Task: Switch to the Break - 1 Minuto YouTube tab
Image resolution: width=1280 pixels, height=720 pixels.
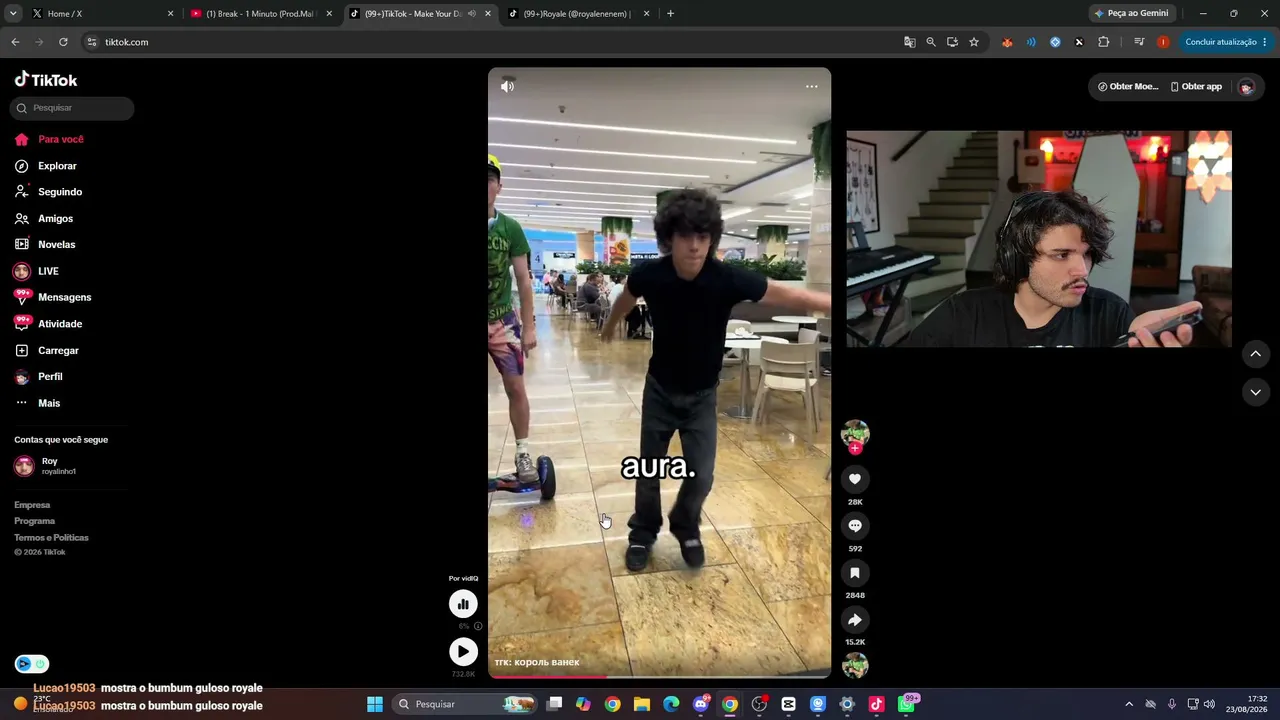Action: click(262, 14)
